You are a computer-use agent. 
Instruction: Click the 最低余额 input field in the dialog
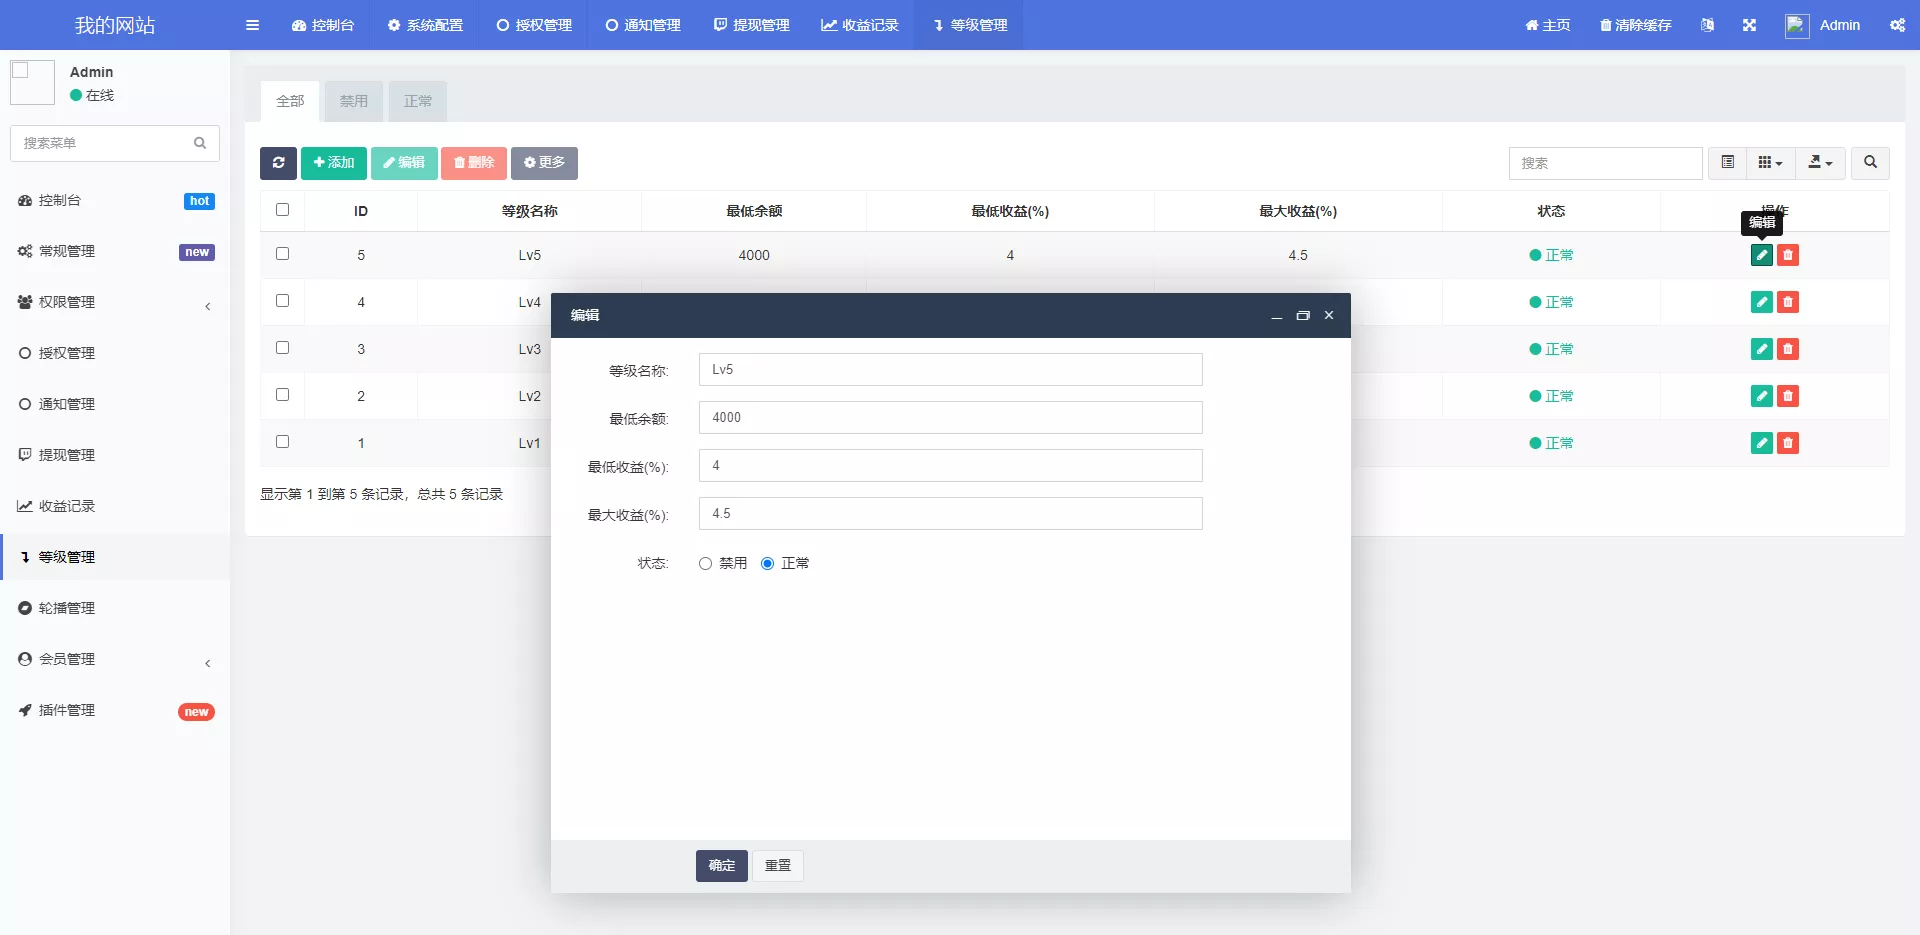click(x=950, y=418)
